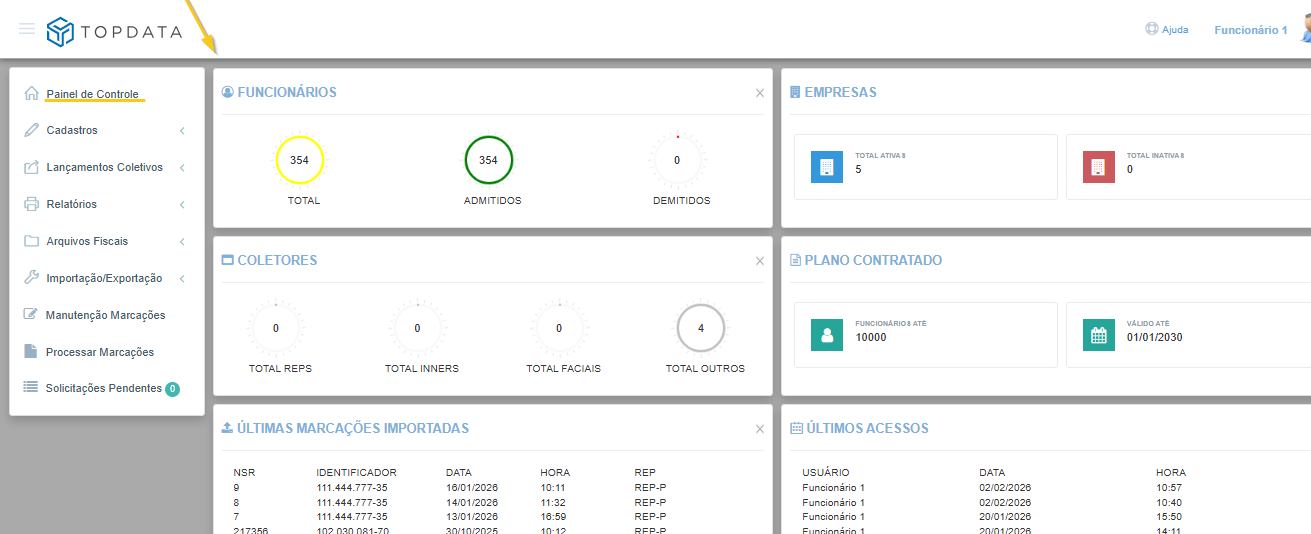Click the red inactive companies icon

pyautogui.click(x=1098, y=167)
